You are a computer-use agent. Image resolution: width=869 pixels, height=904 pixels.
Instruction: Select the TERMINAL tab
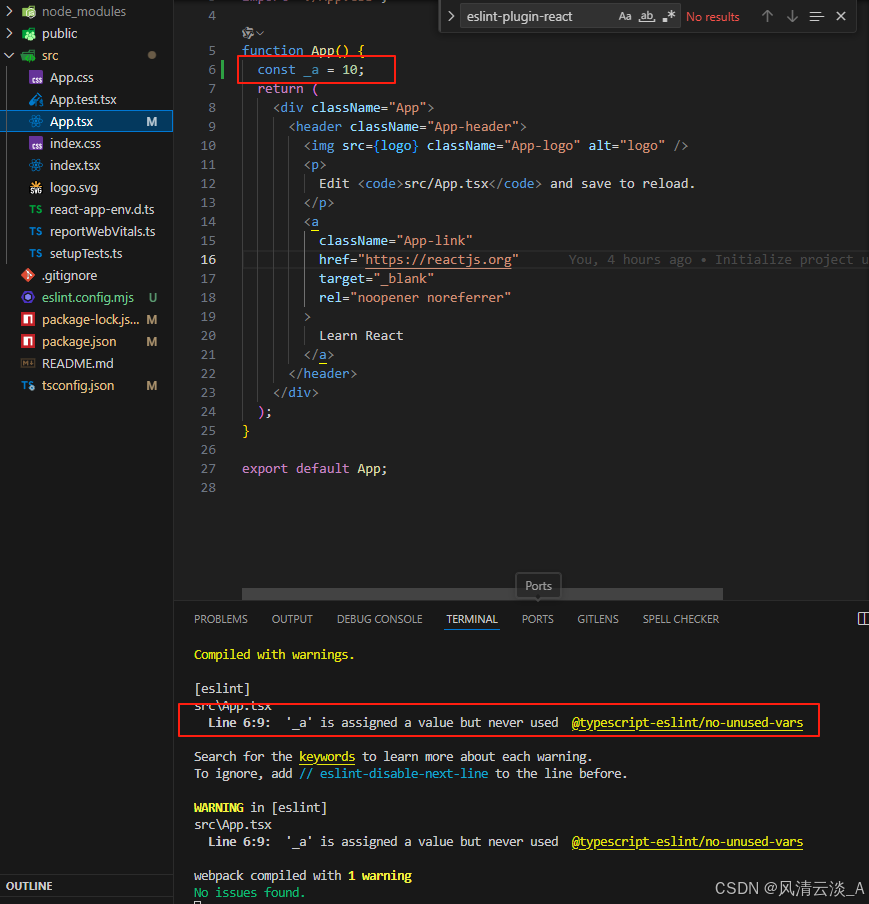coord(472,619)
